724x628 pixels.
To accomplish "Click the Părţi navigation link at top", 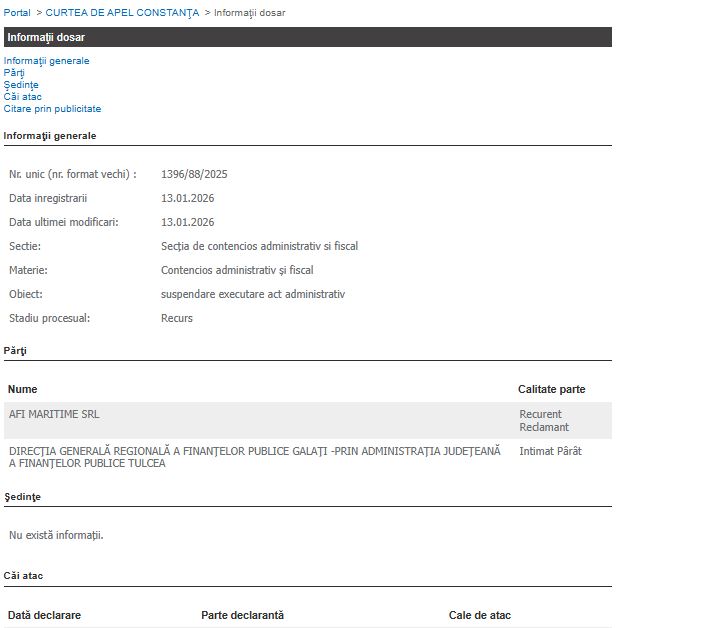I will point(14,73).
